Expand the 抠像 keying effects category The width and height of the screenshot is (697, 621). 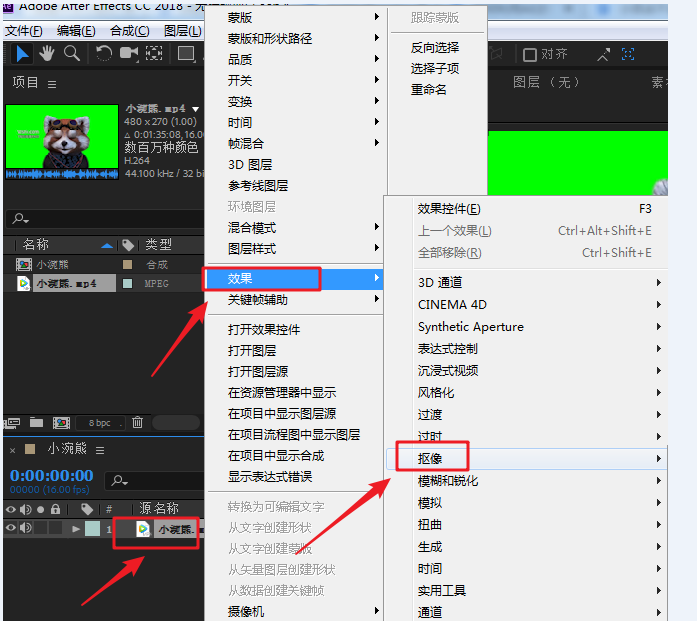tap(526, 458)
